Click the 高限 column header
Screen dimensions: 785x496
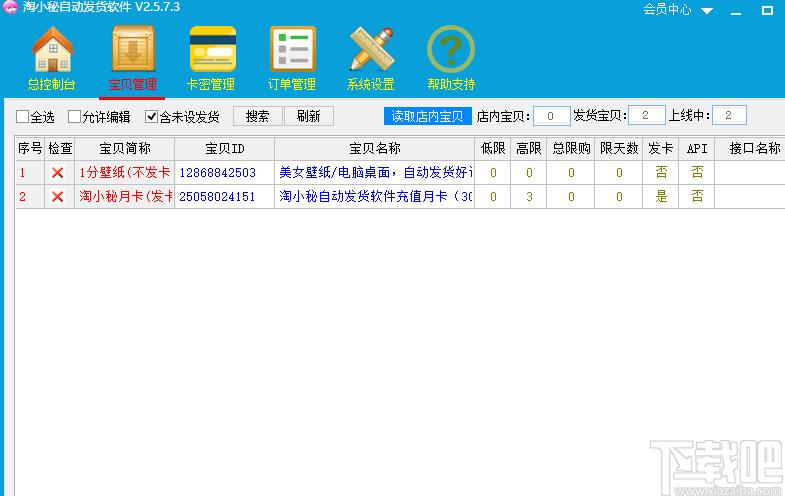point(529,148)
